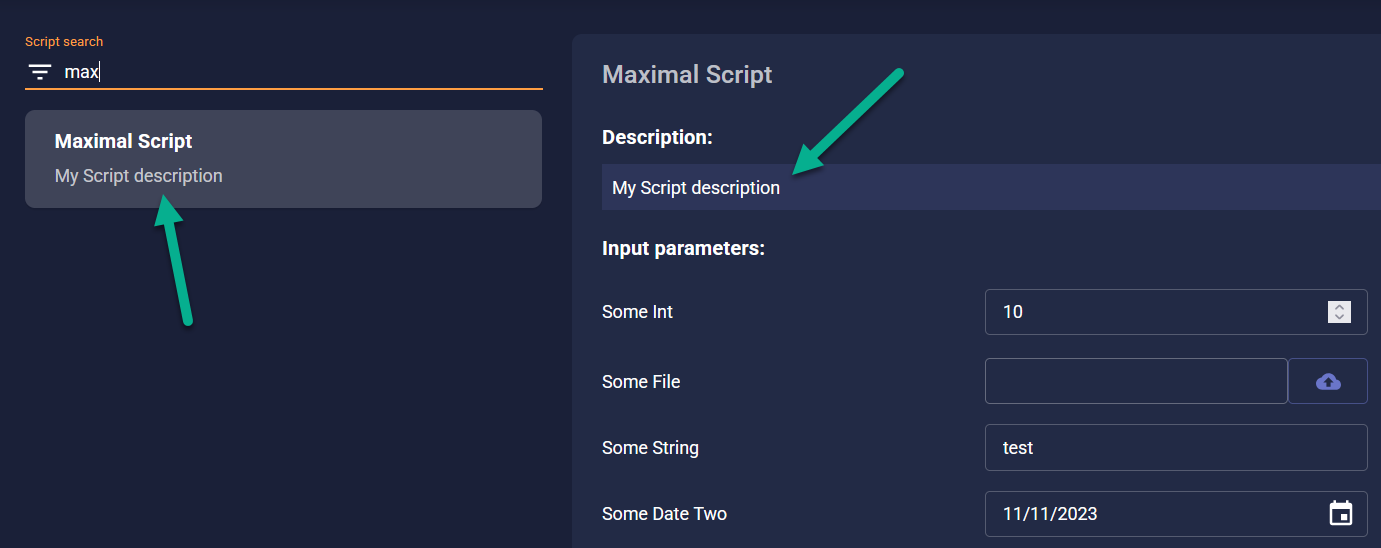Click the Input parameters heading
The height and width of the screenshot is (548, 1381).
[683, 248]
